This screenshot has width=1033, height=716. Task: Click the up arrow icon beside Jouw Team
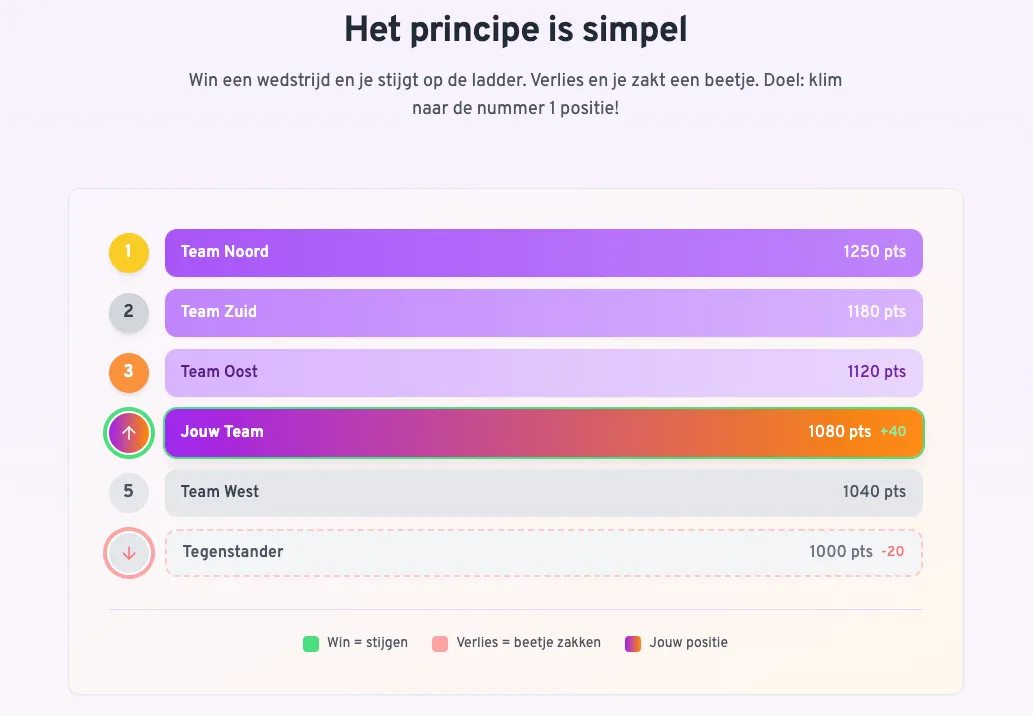pyautogui.click(x=128, y=432)
